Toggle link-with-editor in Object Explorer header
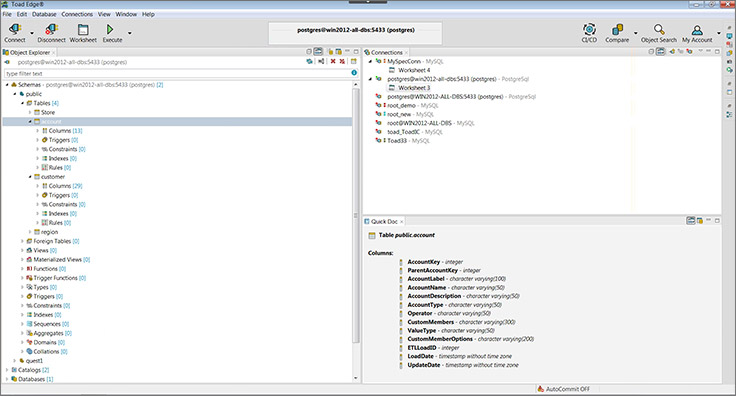Screen dimensions: 736x396 pyautogui.click(x=318, y=51)
